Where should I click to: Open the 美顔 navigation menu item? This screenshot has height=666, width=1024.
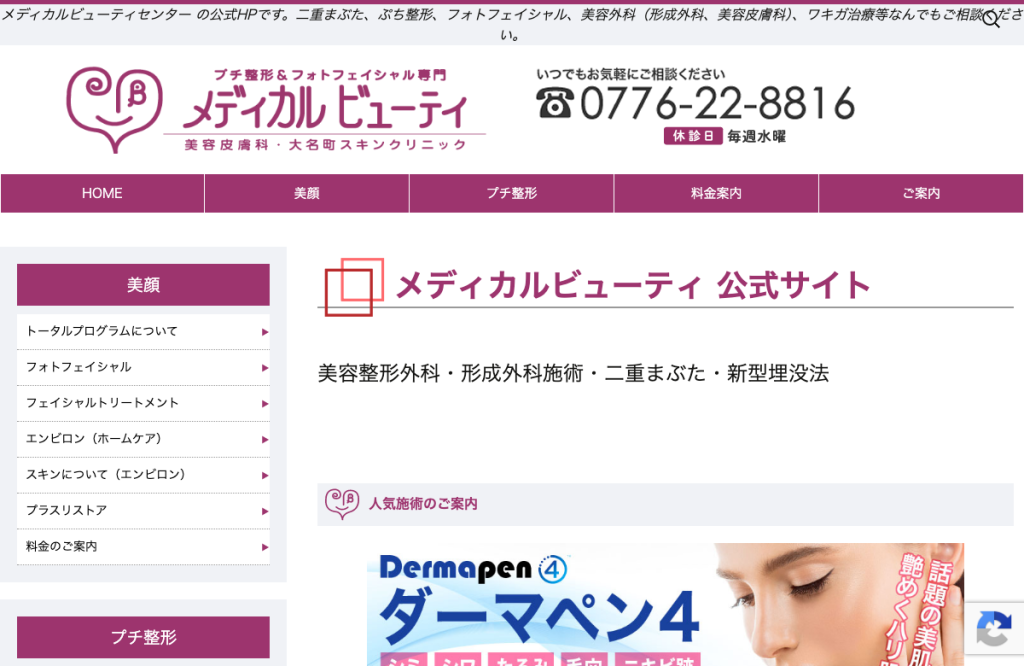click(x=307, y=193)
